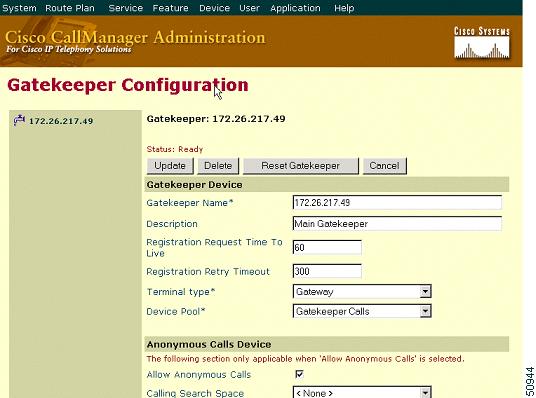Click the Status: Ready text
The height and width of the screenshot is (398, 536).
(175, 149)
